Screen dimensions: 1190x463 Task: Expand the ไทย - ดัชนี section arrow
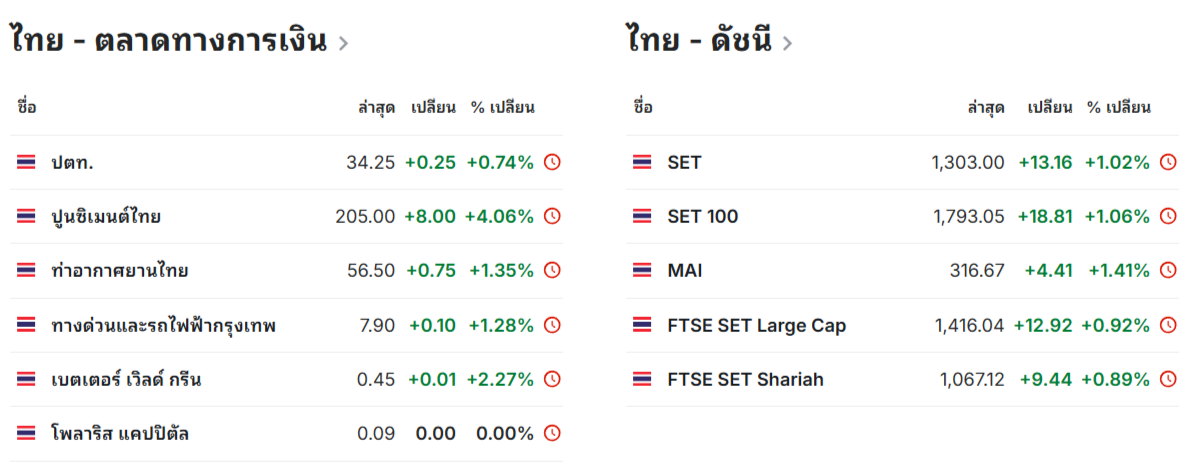[x=787, y=43]
